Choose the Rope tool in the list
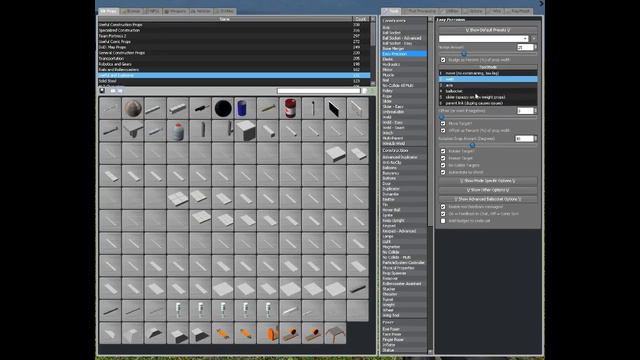This screenshot has height=360, width=640. click(404, 96)
